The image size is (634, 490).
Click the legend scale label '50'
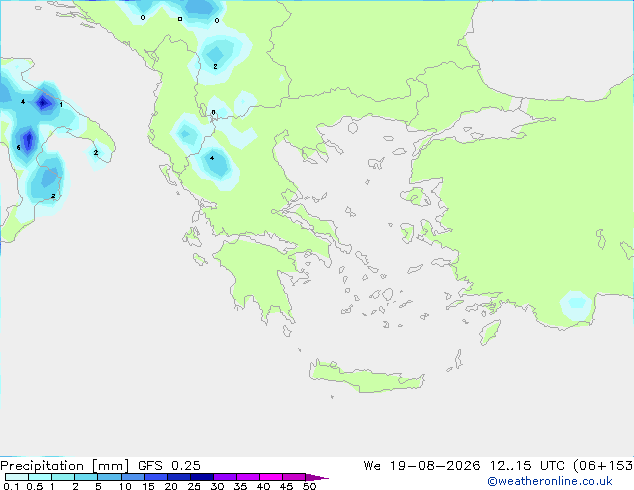pyautogui.click(x=309, y=486)
